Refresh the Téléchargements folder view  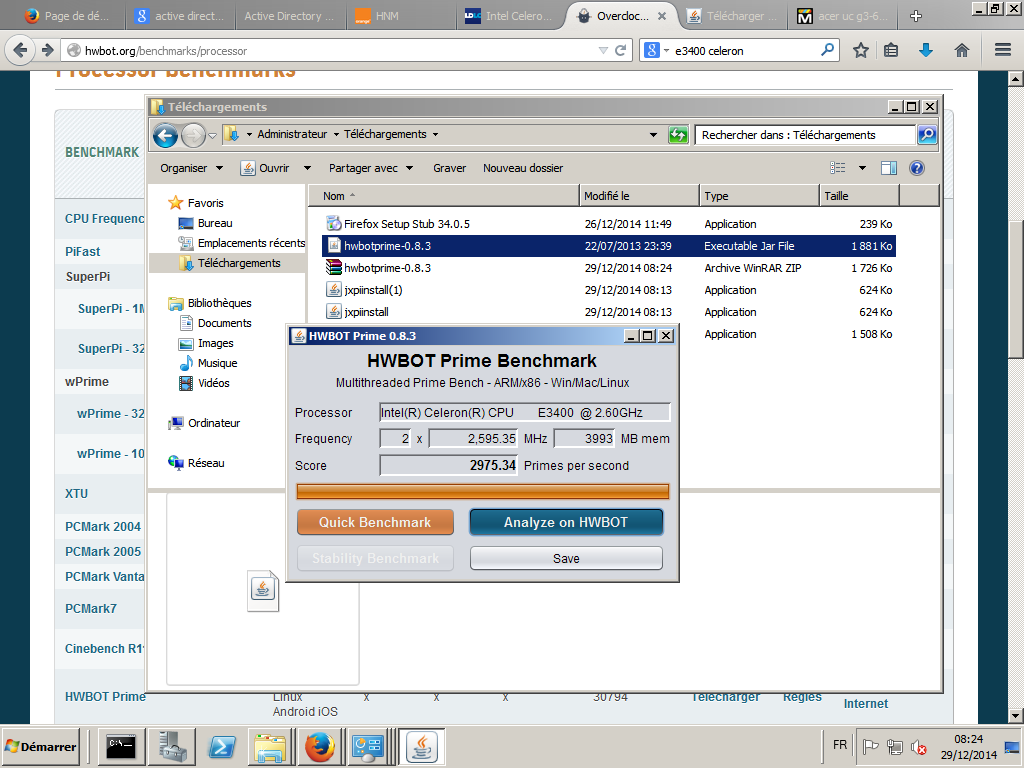(678, 135)
